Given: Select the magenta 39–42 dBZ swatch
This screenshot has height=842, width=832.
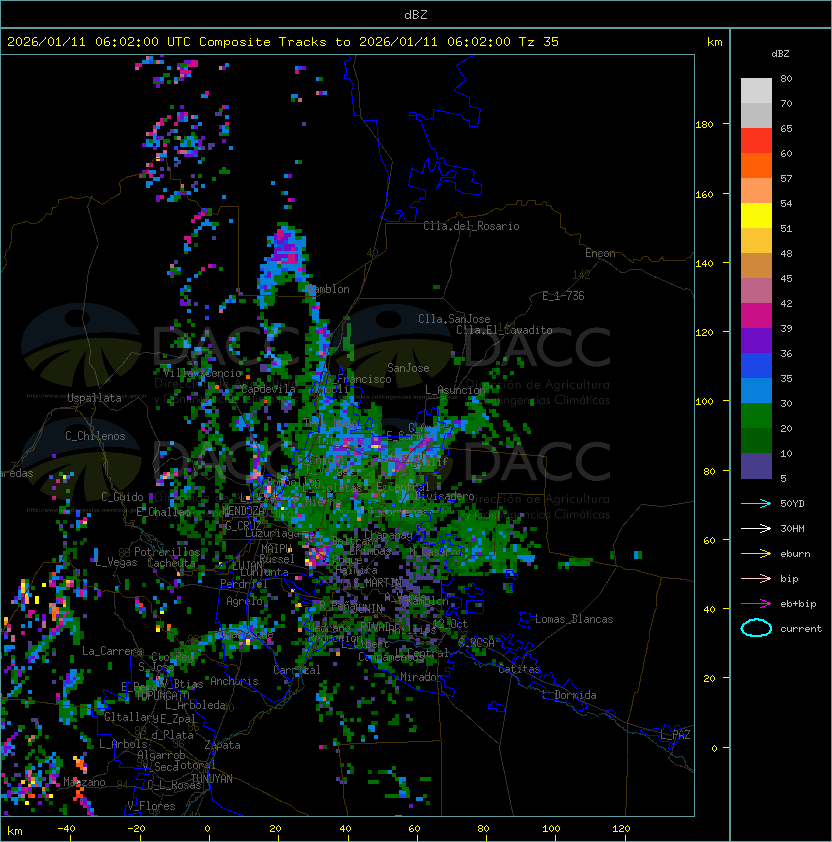Looking at the screenshot, I should (756, 316).
